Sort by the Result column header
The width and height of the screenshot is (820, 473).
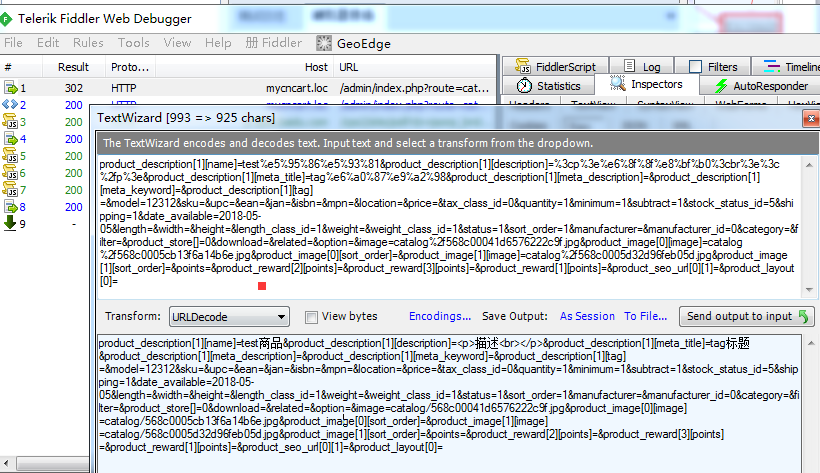(73, 67)
